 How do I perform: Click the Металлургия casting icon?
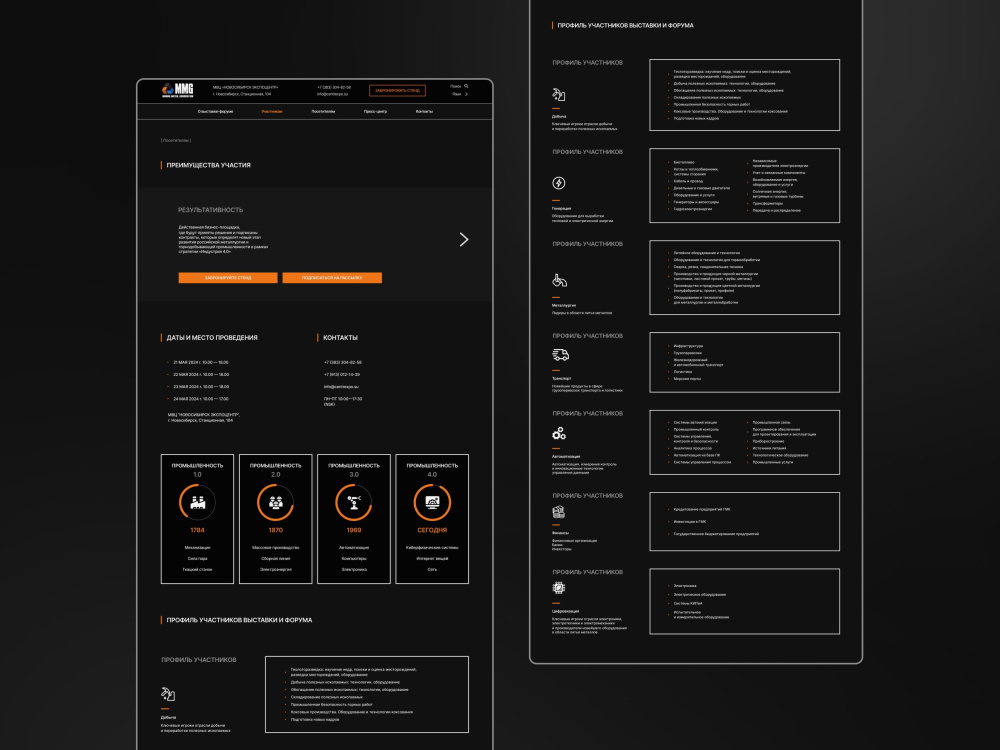click(559, 280)
